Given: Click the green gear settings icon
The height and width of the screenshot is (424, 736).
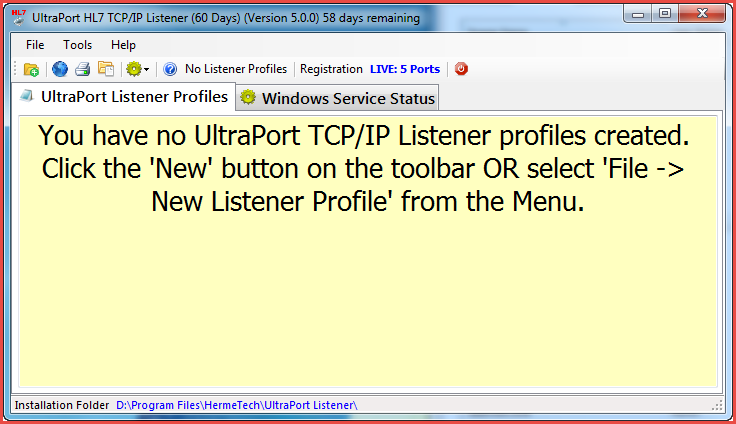Looking at the screenshot, I should pos(134,69).
